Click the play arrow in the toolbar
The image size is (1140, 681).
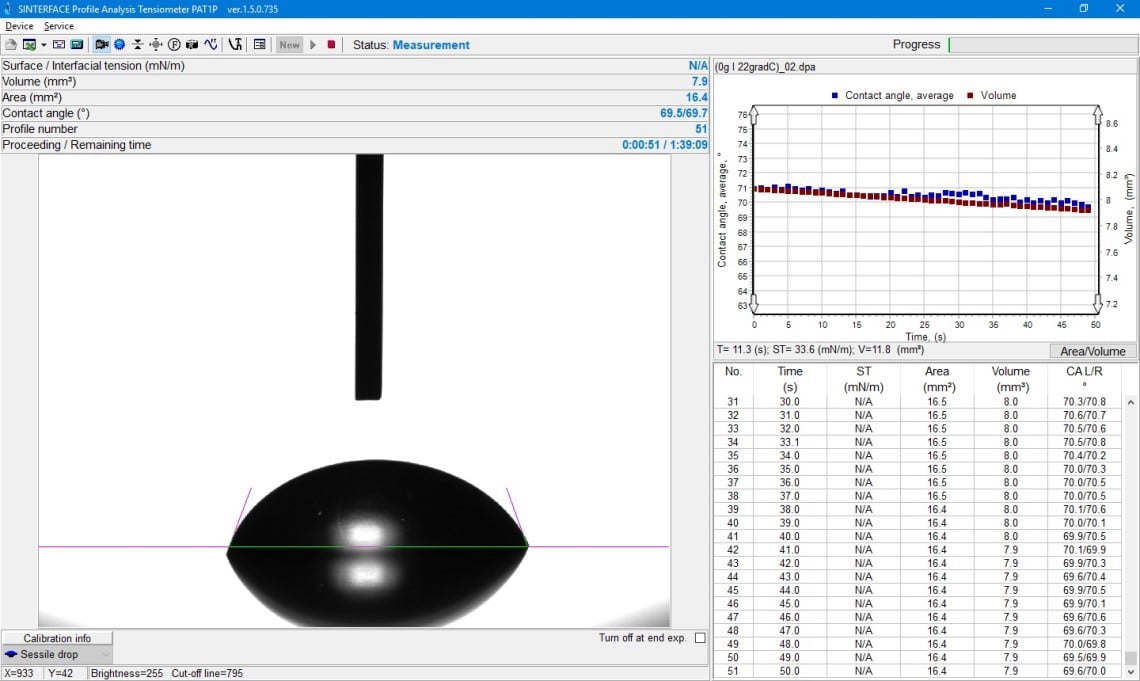click(x=313, y=44)
